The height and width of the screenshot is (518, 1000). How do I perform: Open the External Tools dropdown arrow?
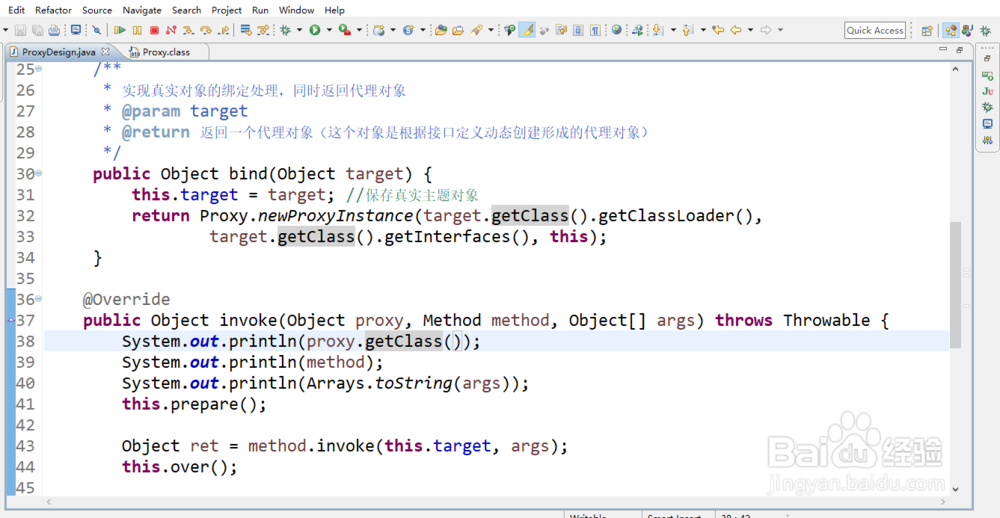click(359, 30)
